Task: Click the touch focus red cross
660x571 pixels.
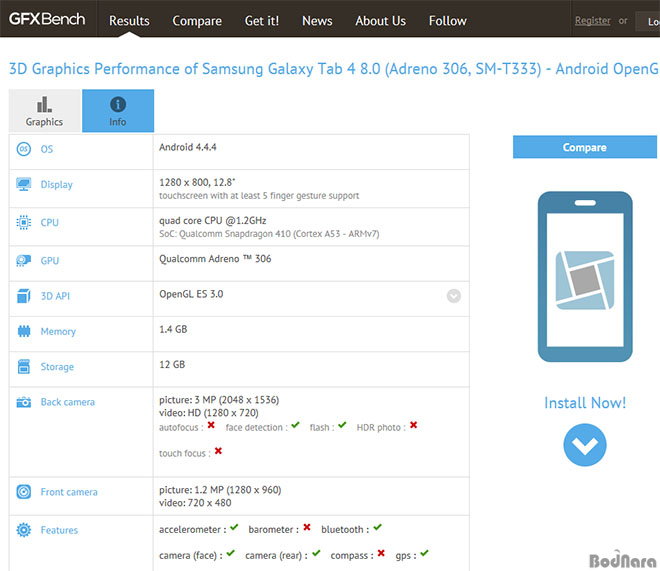Action: point(218,451)
